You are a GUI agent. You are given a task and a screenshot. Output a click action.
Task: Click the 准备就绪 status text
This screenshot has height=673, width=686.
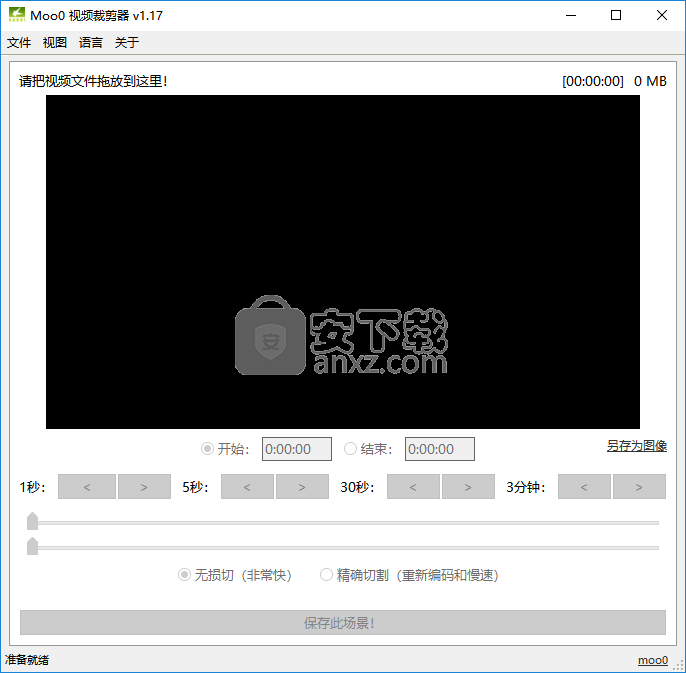(27, 660)
